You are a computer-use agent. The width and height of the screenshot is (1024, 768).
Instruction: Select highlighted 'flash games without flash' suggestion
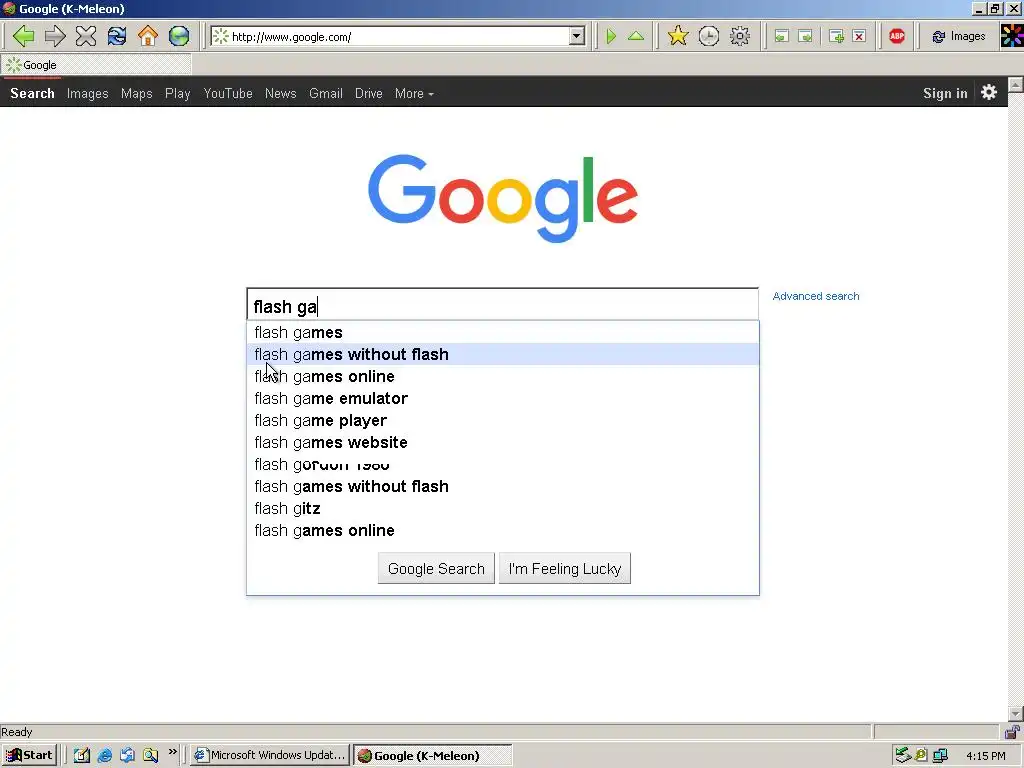(503, 355)
